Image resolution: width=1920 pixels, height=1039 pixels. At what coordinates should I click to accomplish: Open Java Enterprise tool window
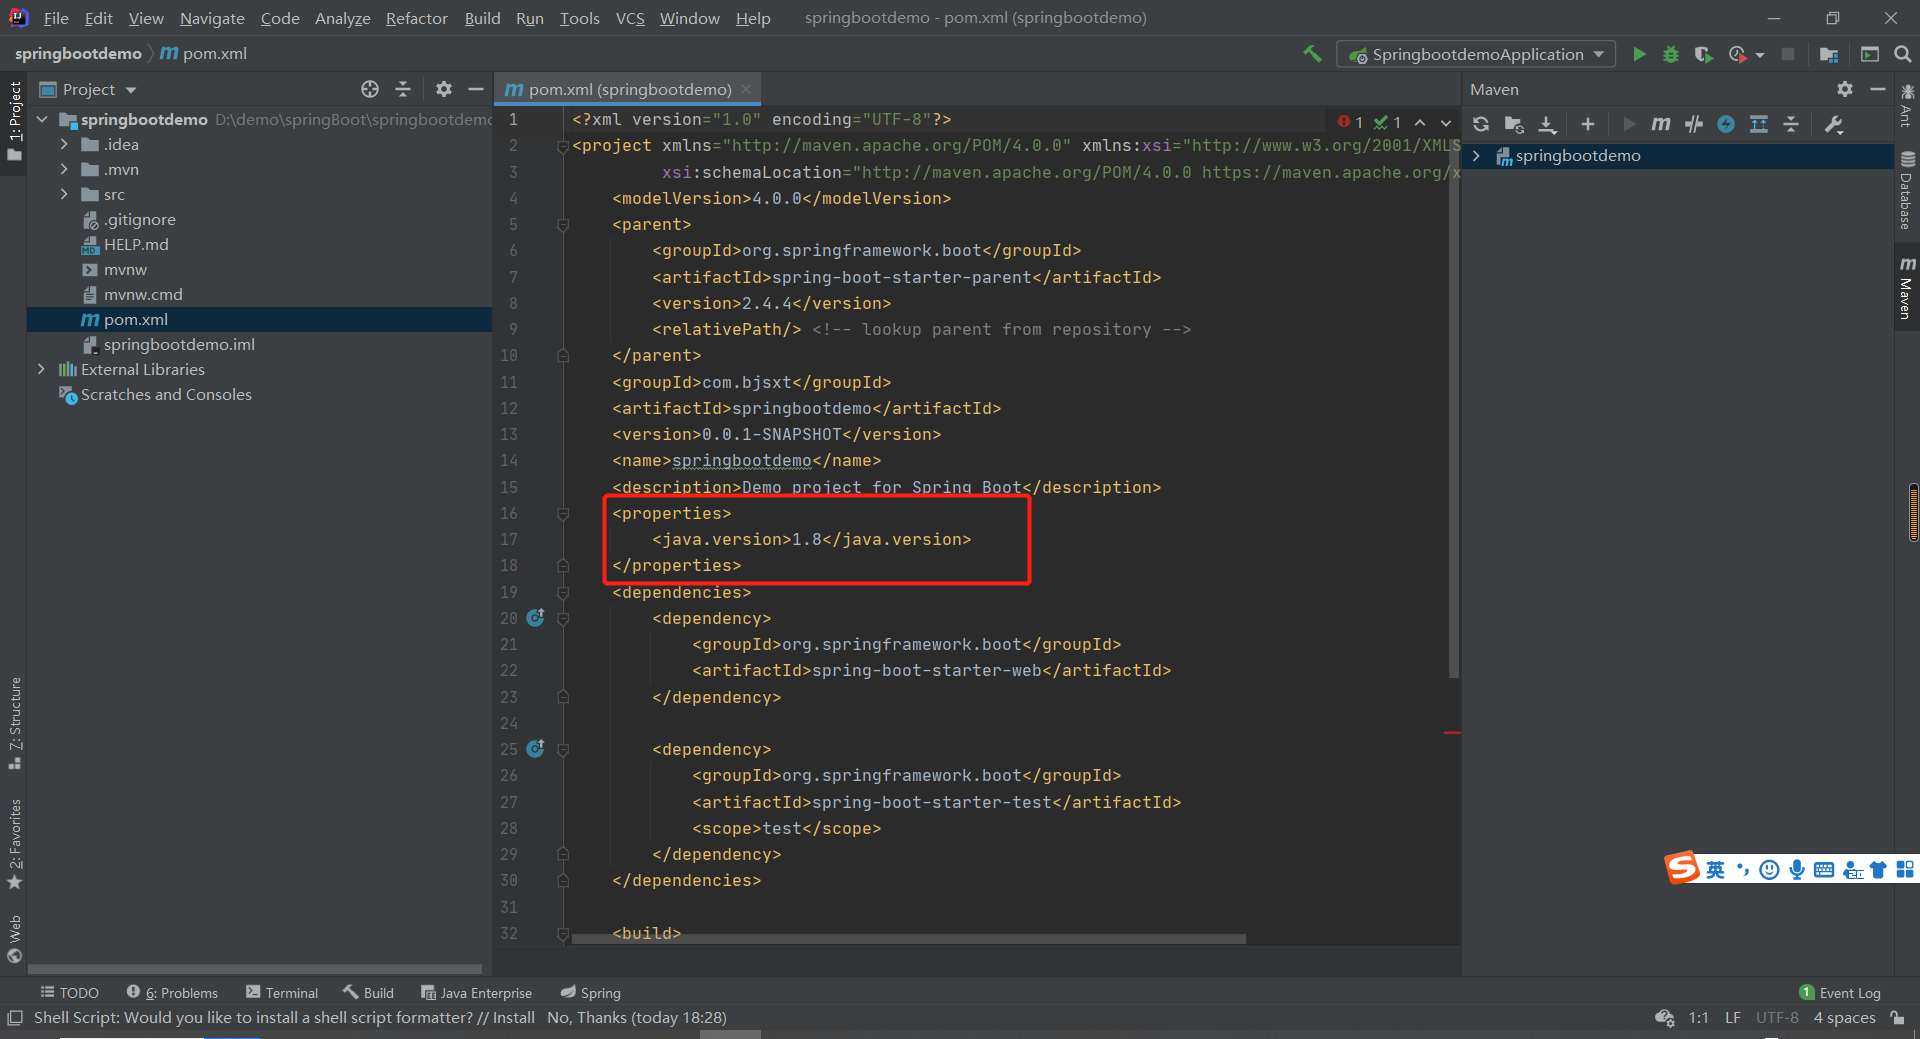click(x=476, y=993)
